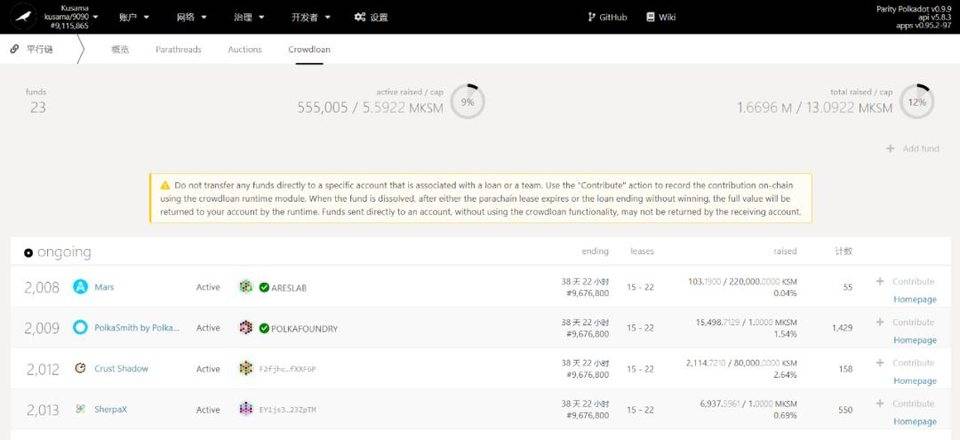
Task: Open Homepage link for Mars
Action: click(x=915, y=299)
